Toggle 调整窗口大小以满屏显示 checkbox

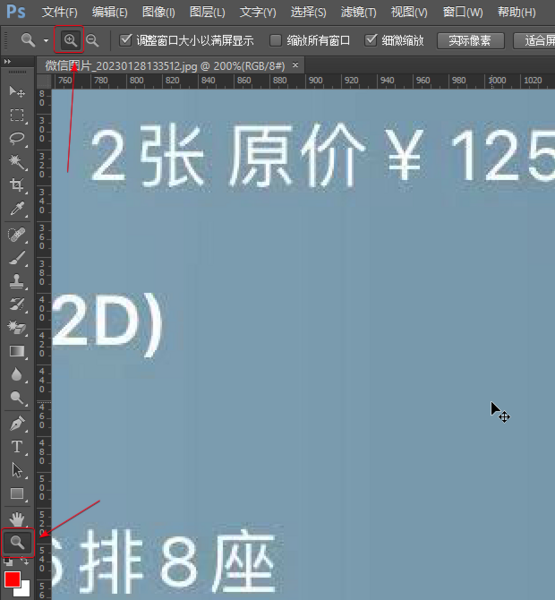(x=125, y=40)
